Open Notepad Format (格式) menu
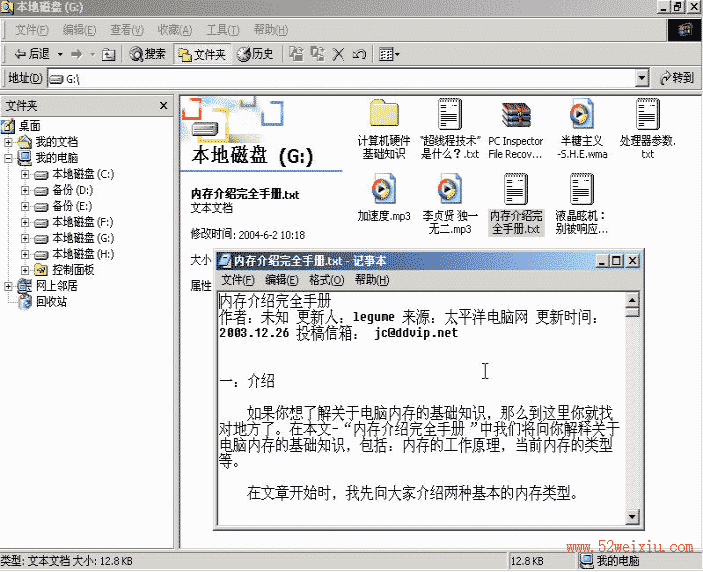Image resolution: width=703 pixels, height=572 pixels. pyautogui.click(x=326, y=280)
